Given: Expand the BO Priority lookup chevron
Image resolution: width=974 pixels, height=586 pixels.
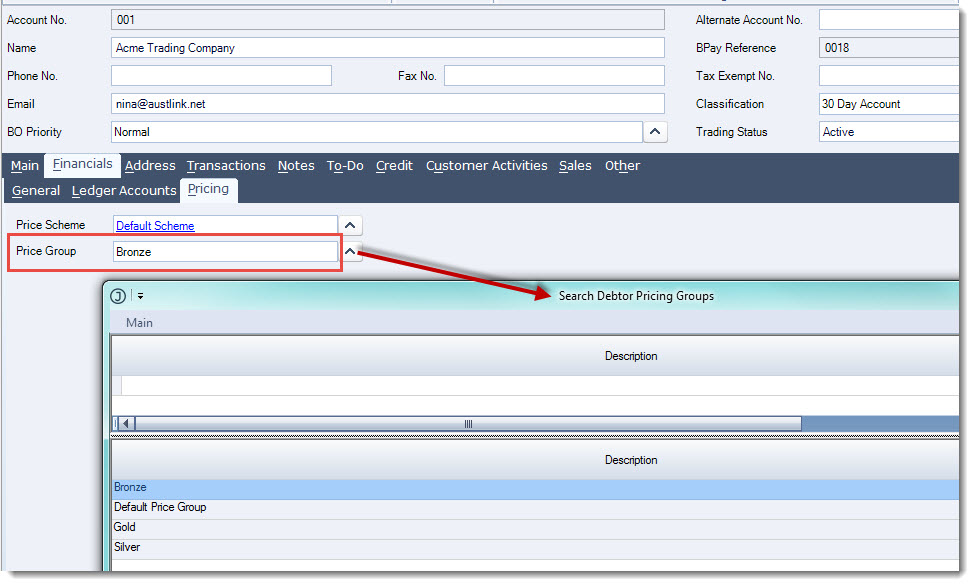Looking at the screenshot, I should [x=655, y=132].
